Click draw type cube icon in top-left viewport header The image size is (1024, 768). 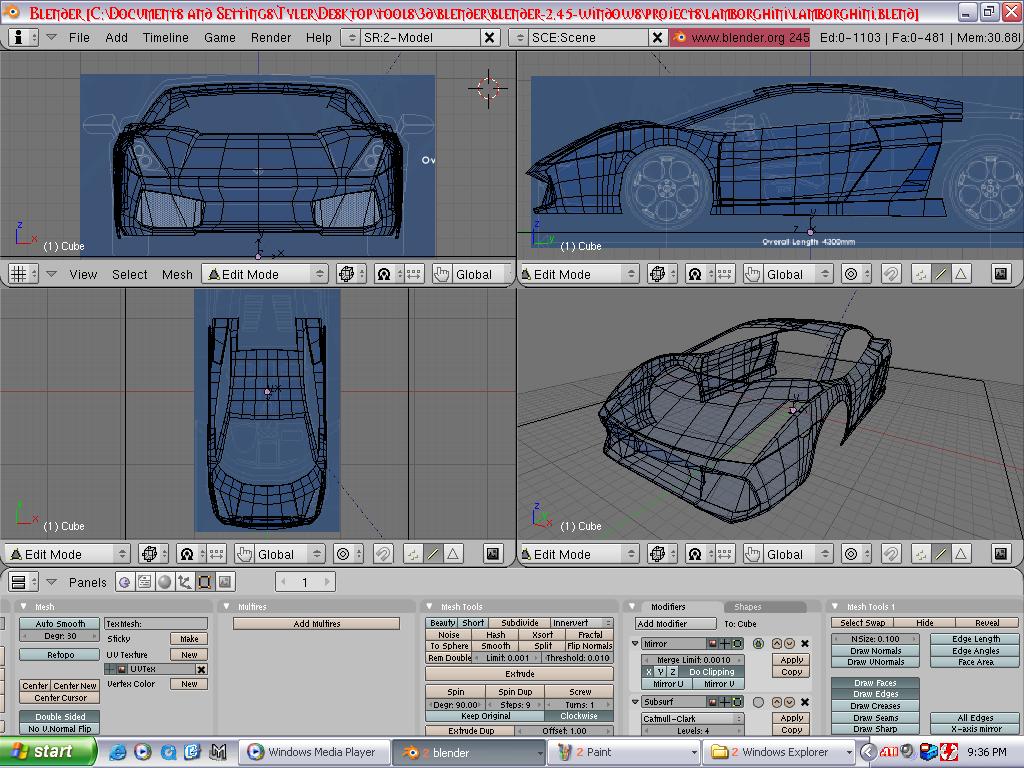pos(351,274)
